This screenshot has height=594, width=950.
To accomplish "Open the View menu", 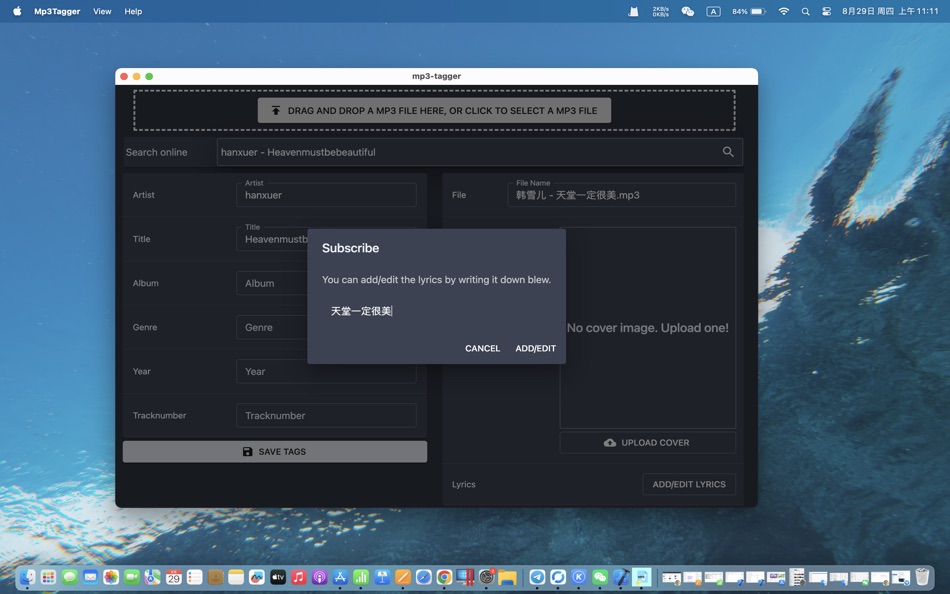I will click(101, 11).
